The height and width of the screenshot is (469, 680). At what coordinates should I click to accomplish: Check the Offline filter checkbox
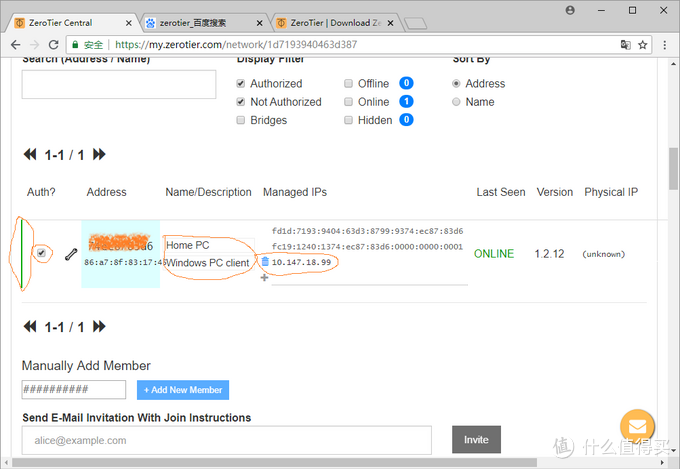tap(348, 83)
